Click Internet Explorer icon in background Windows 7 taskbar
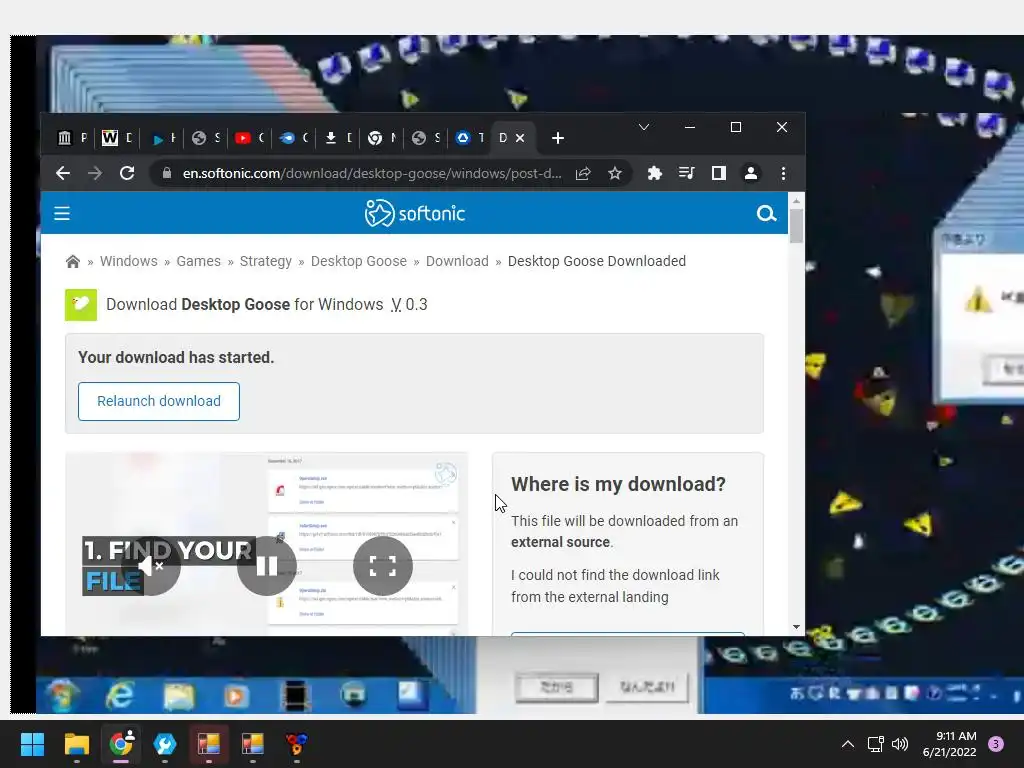The height and width of the screenshot is (768, 1024). [120, 695]
